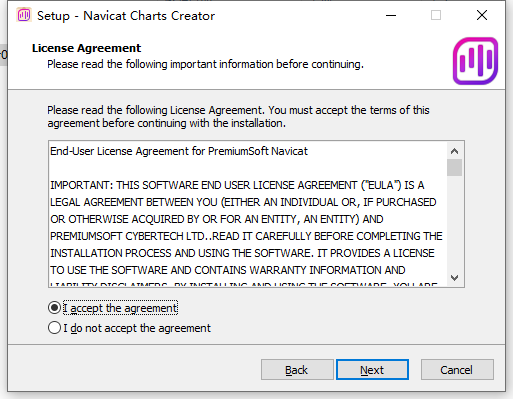The image size is (513, 399).
Task: Click the Back button
Action: (297, 370)
